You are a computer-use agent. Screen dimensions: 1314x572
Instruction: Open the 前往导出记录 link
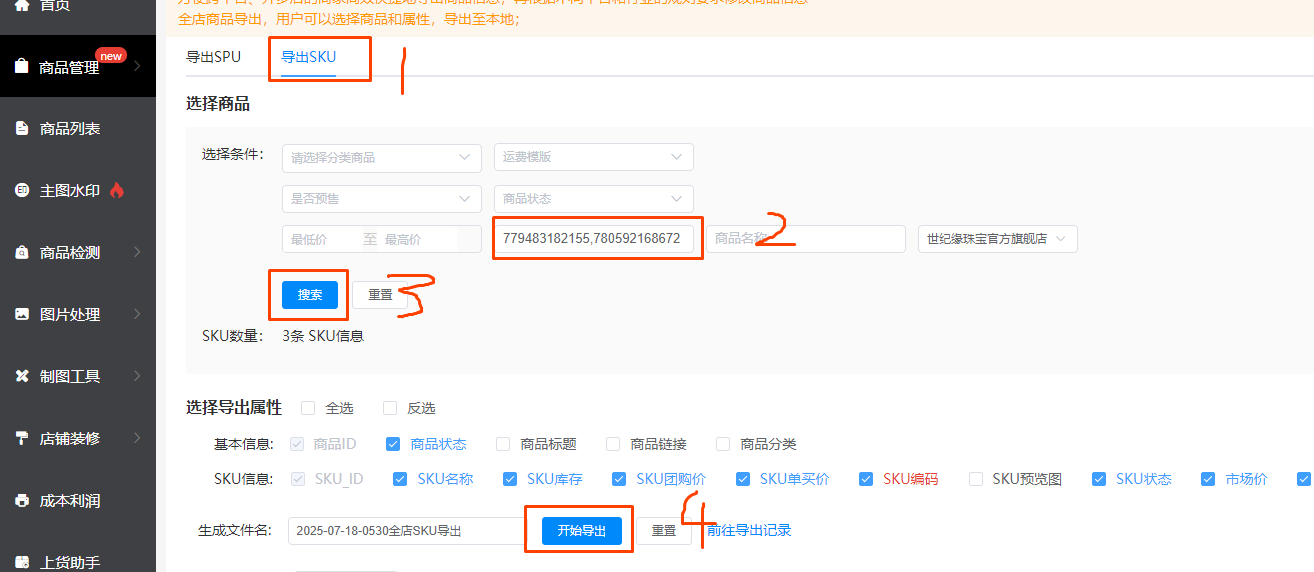[x=749, y=530]
